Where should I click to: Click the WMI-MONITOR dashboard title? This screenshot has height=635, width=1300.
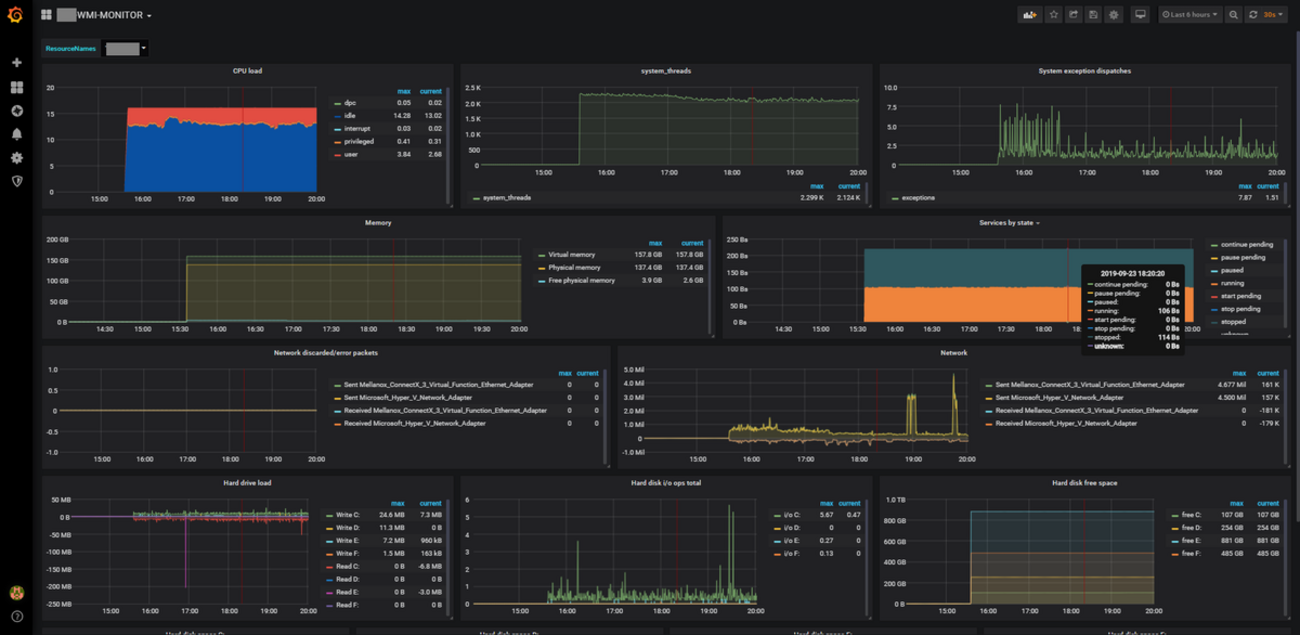click(110, 15)
